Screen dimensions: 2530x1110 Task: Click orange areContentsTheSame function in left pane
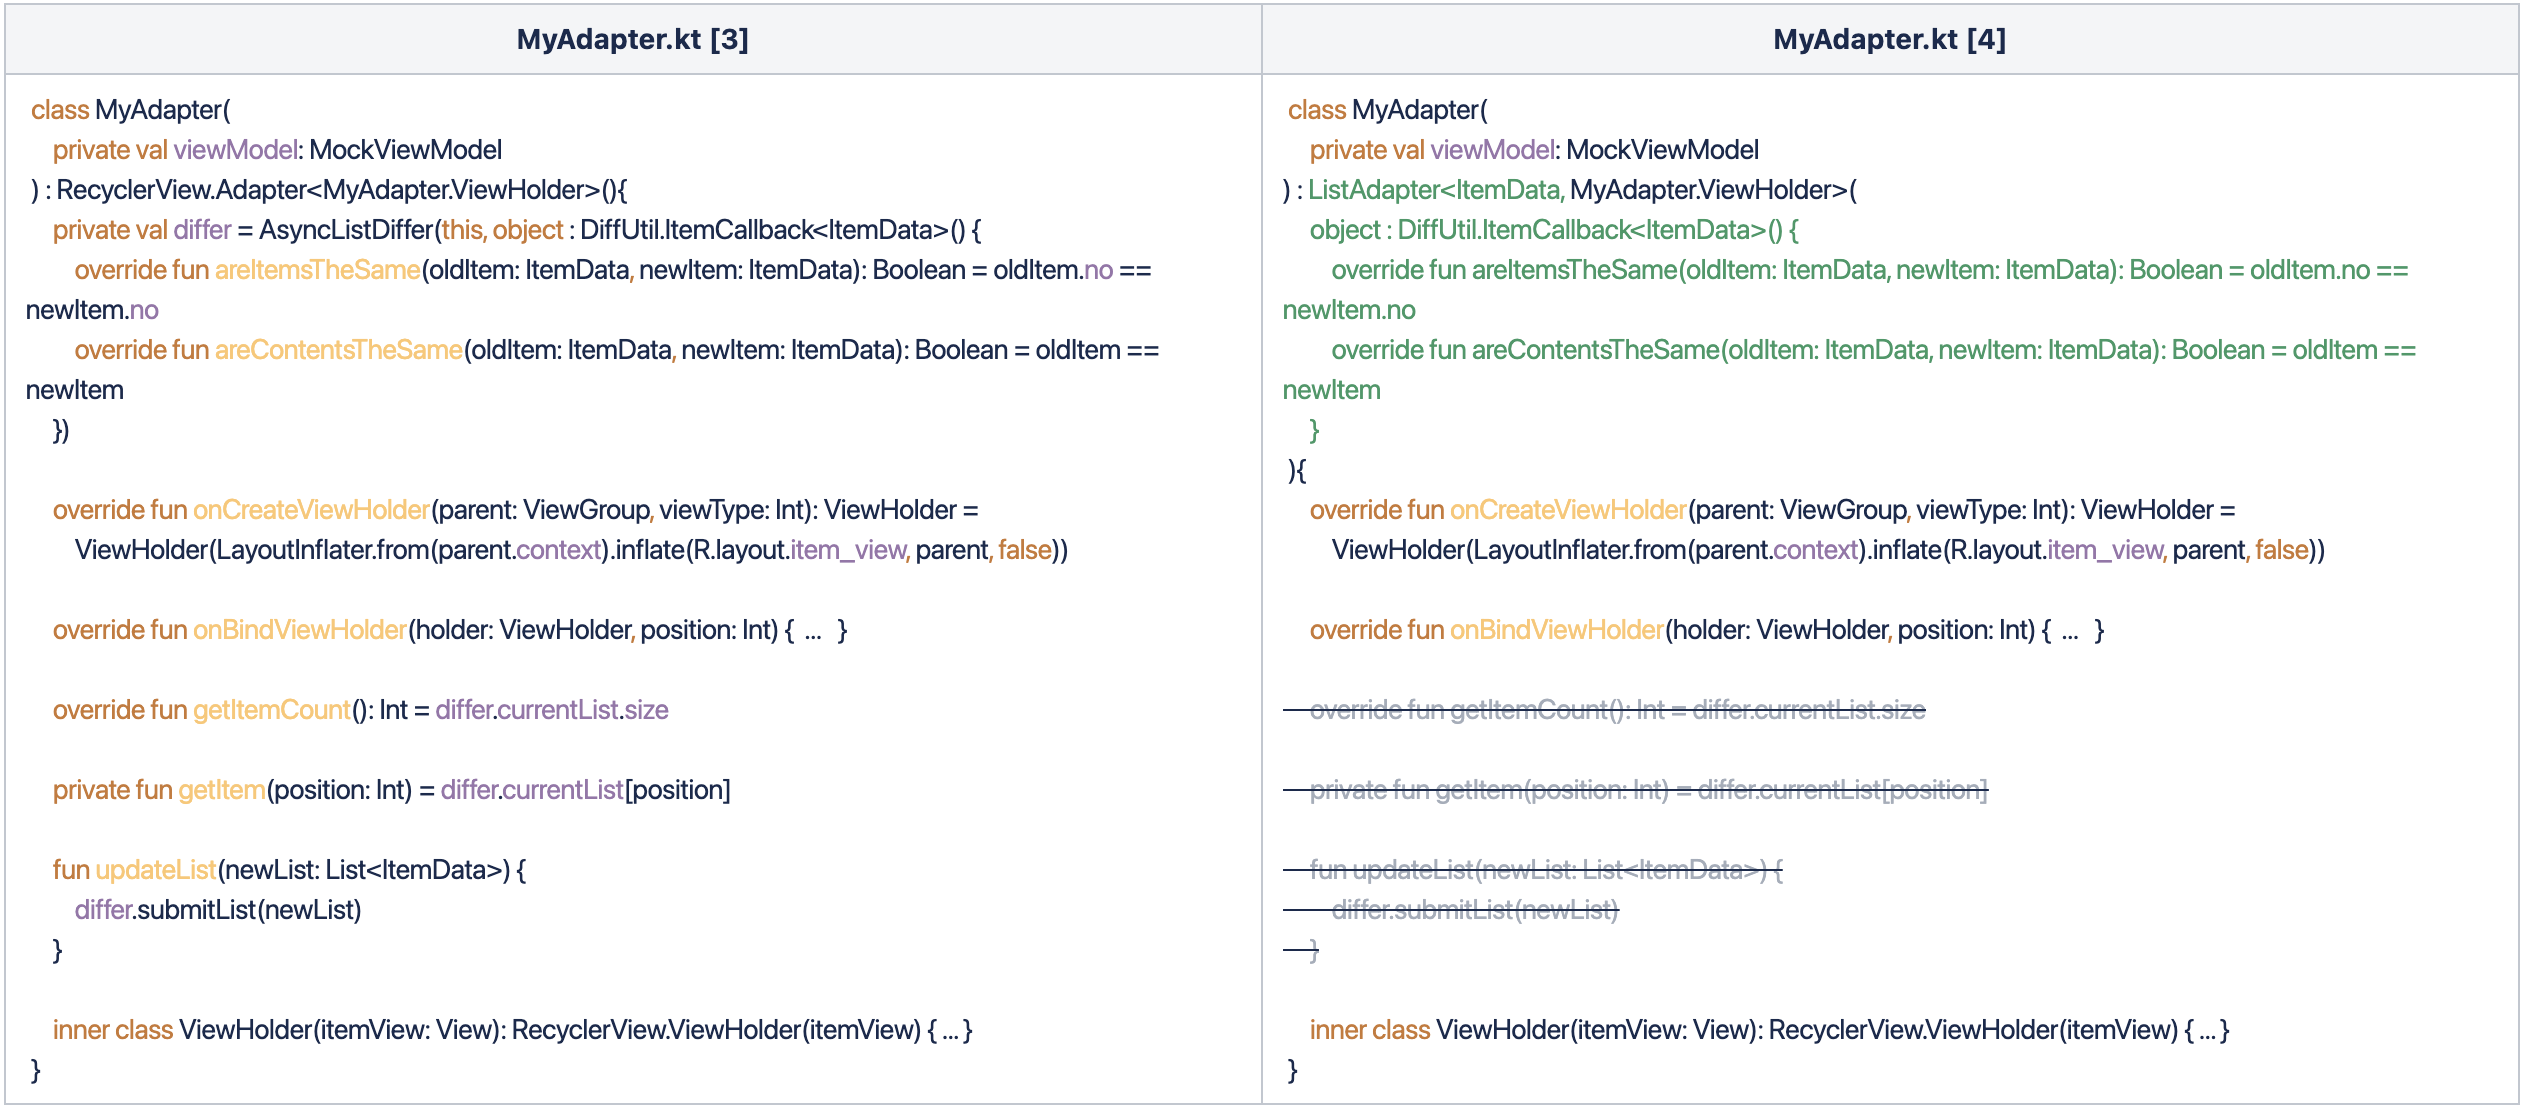click(x=338, y=350)
